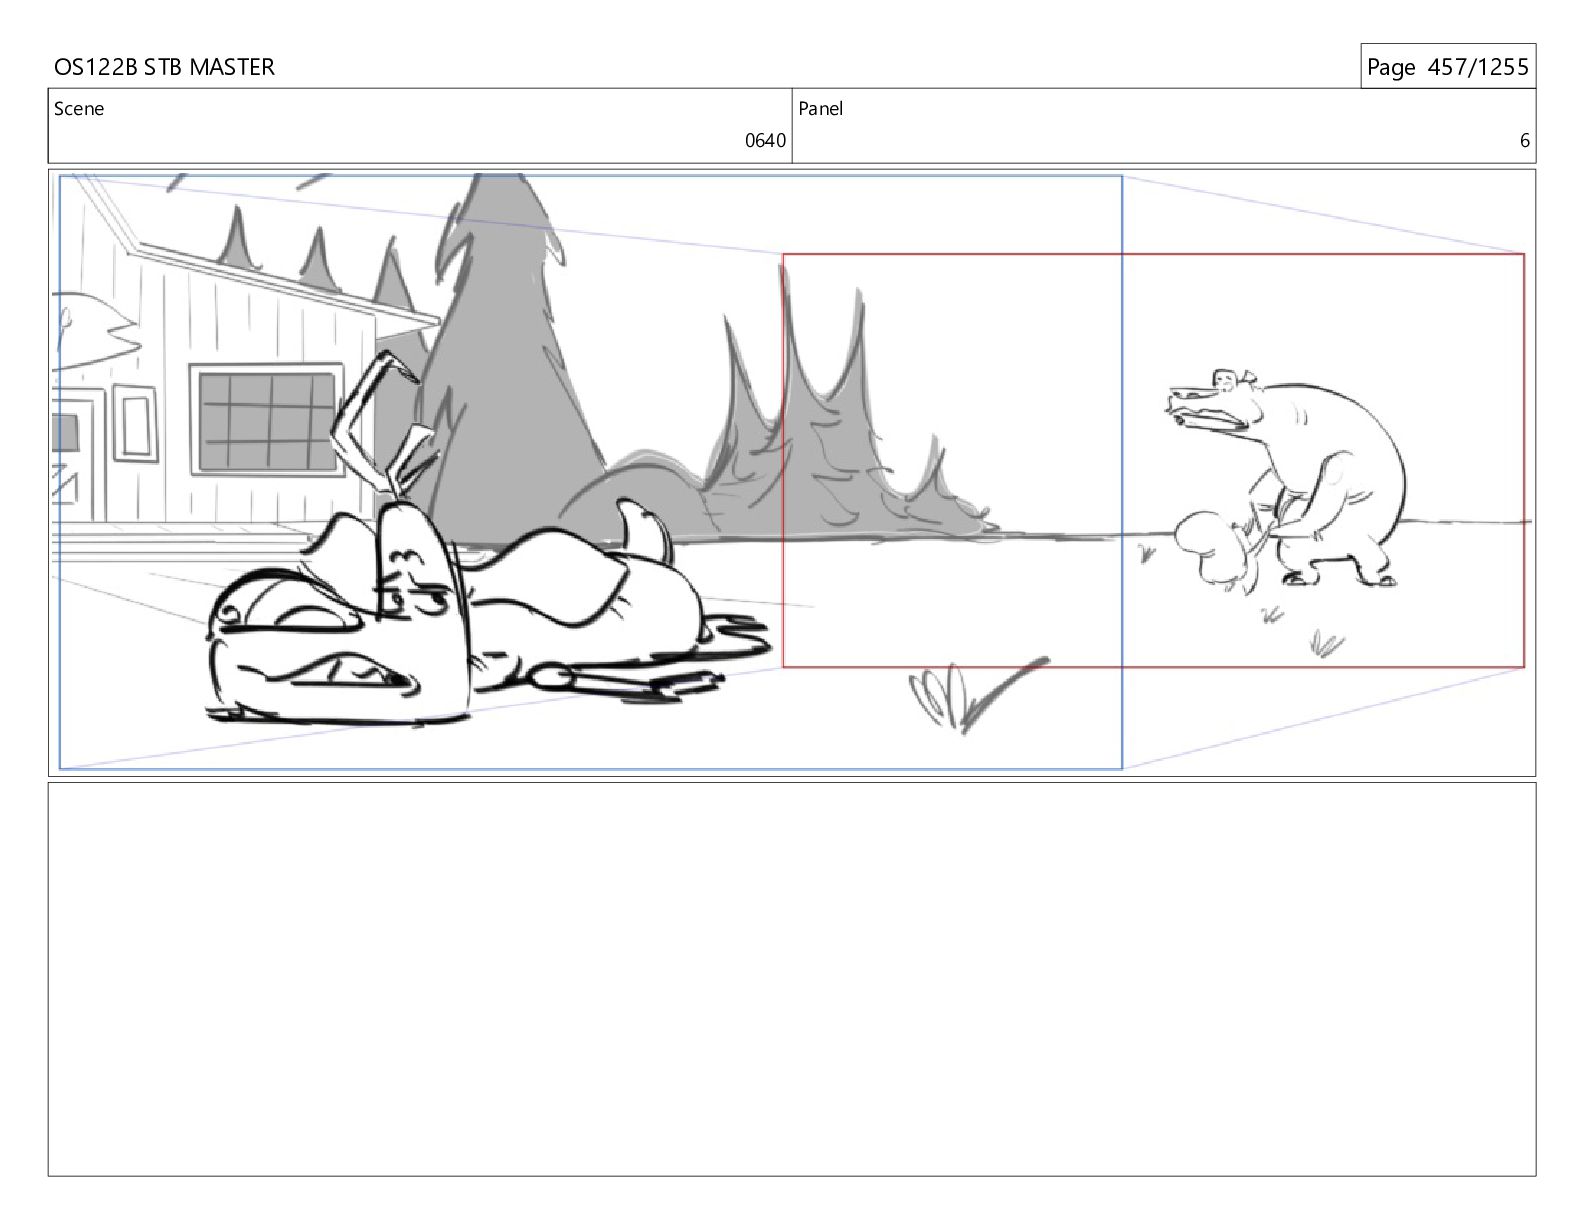Click the panel number '6'
This screenshot has height=1224, width=1584.
(x=1525, y=141)
